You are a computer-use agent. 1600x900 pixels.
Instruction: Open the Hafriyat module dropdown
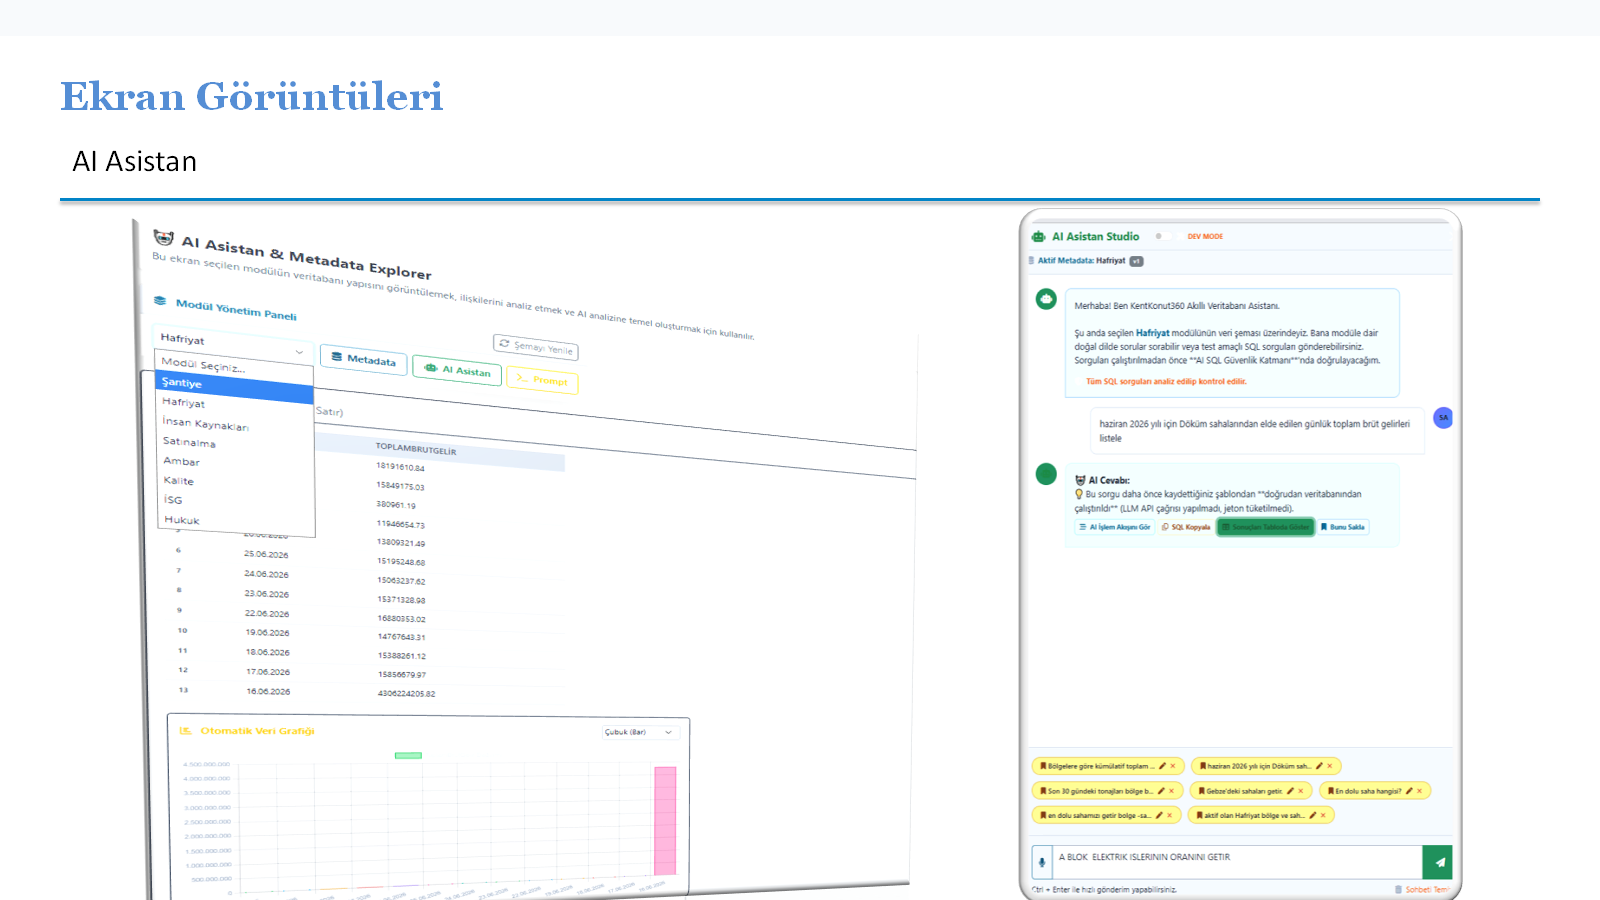tap(232, 345)
